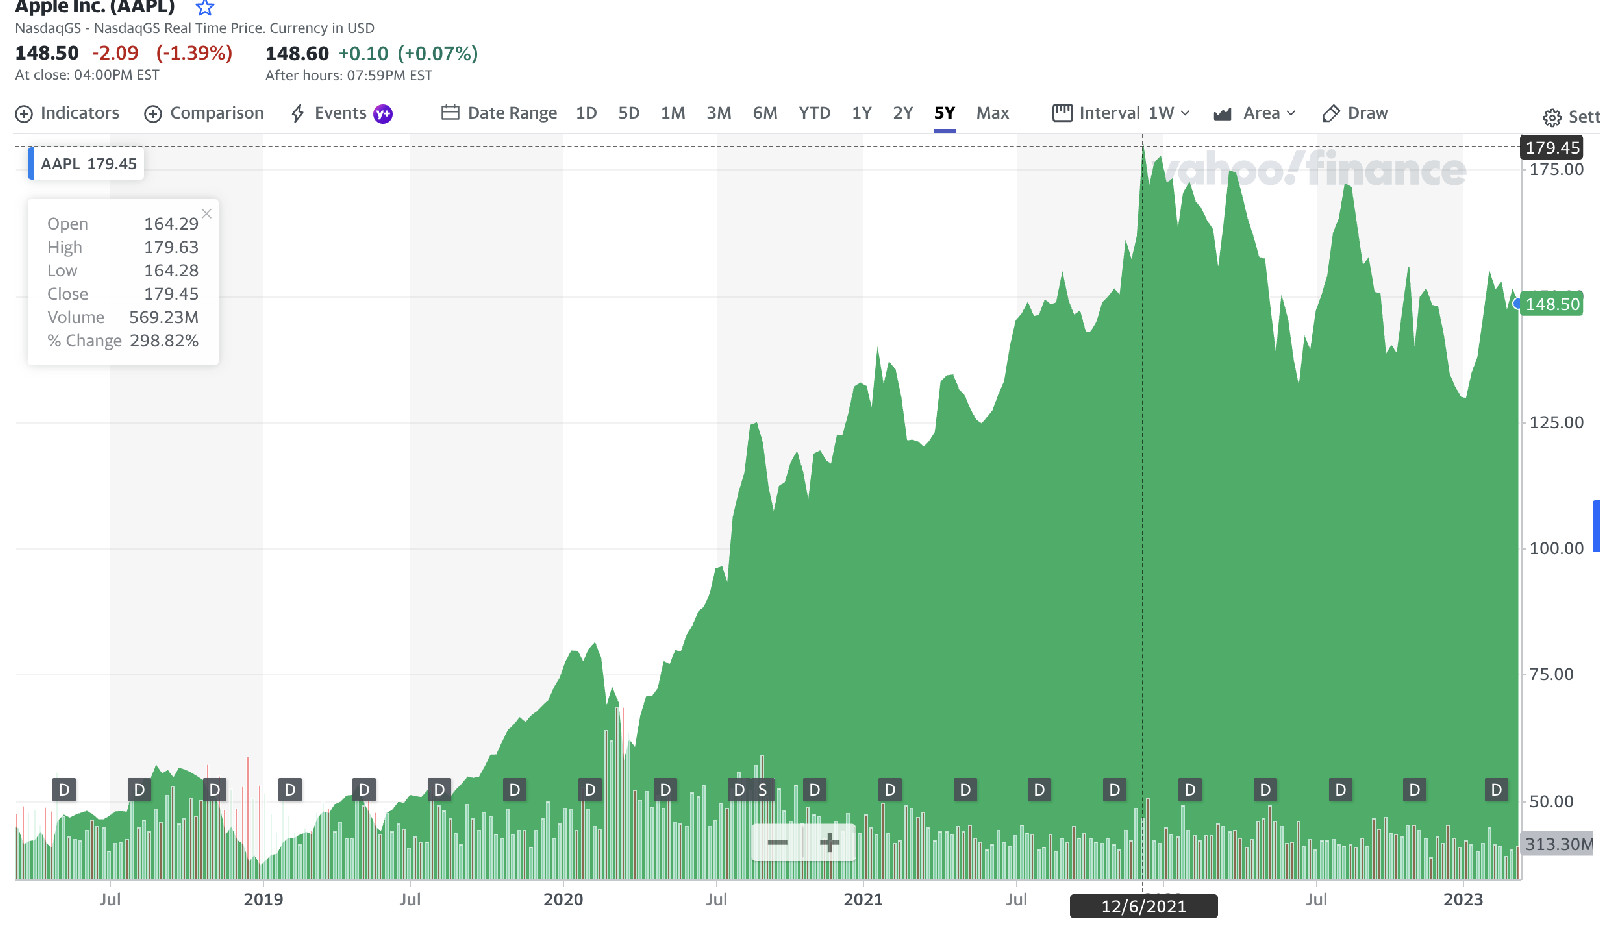Click the Indicators plus-circle icon

24,114
